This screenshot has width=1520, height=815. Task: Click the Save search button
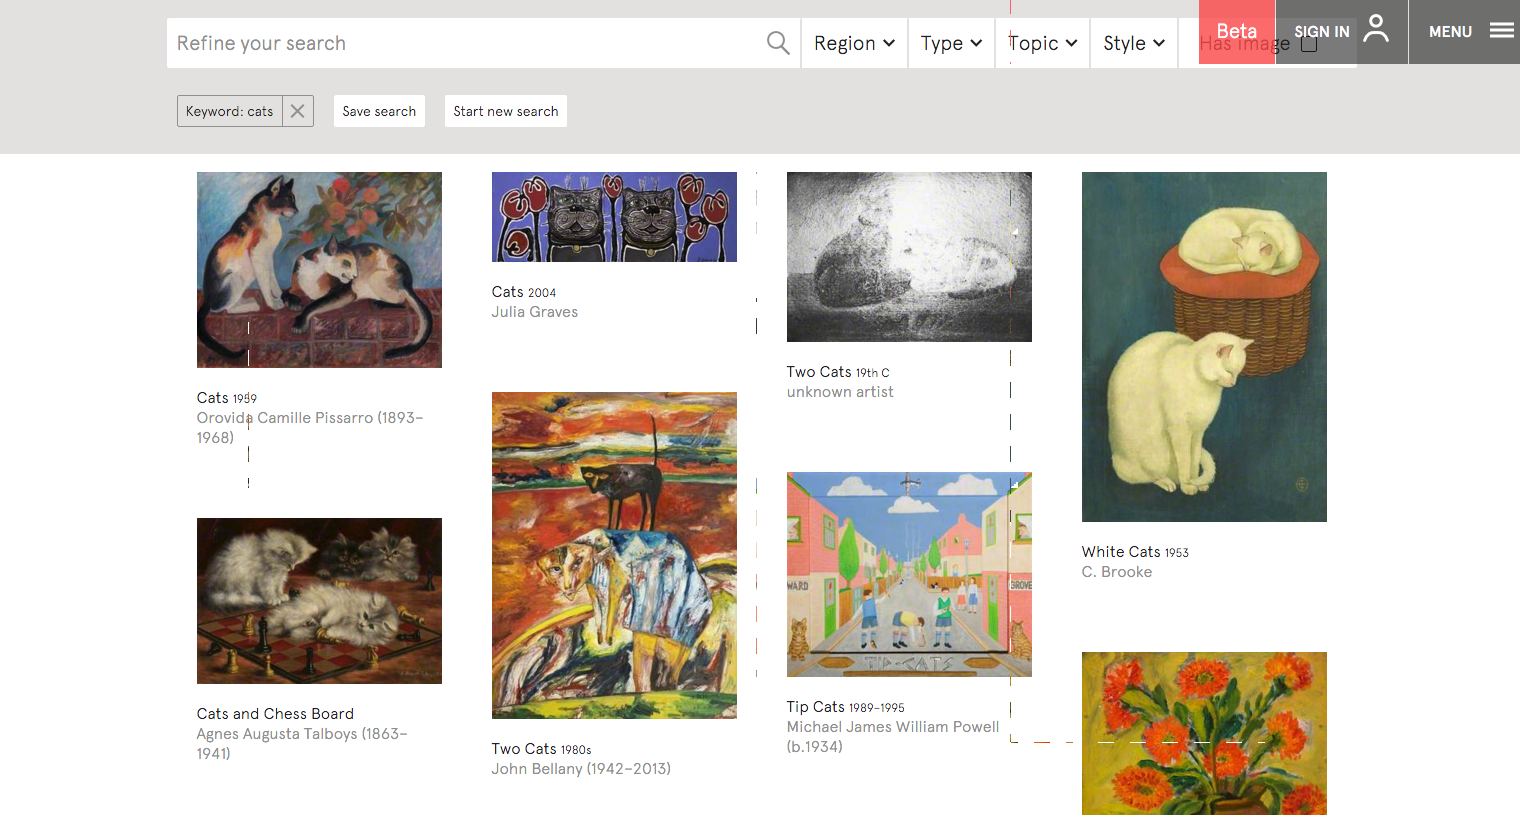pyautogui.click(x=379, y=111)
